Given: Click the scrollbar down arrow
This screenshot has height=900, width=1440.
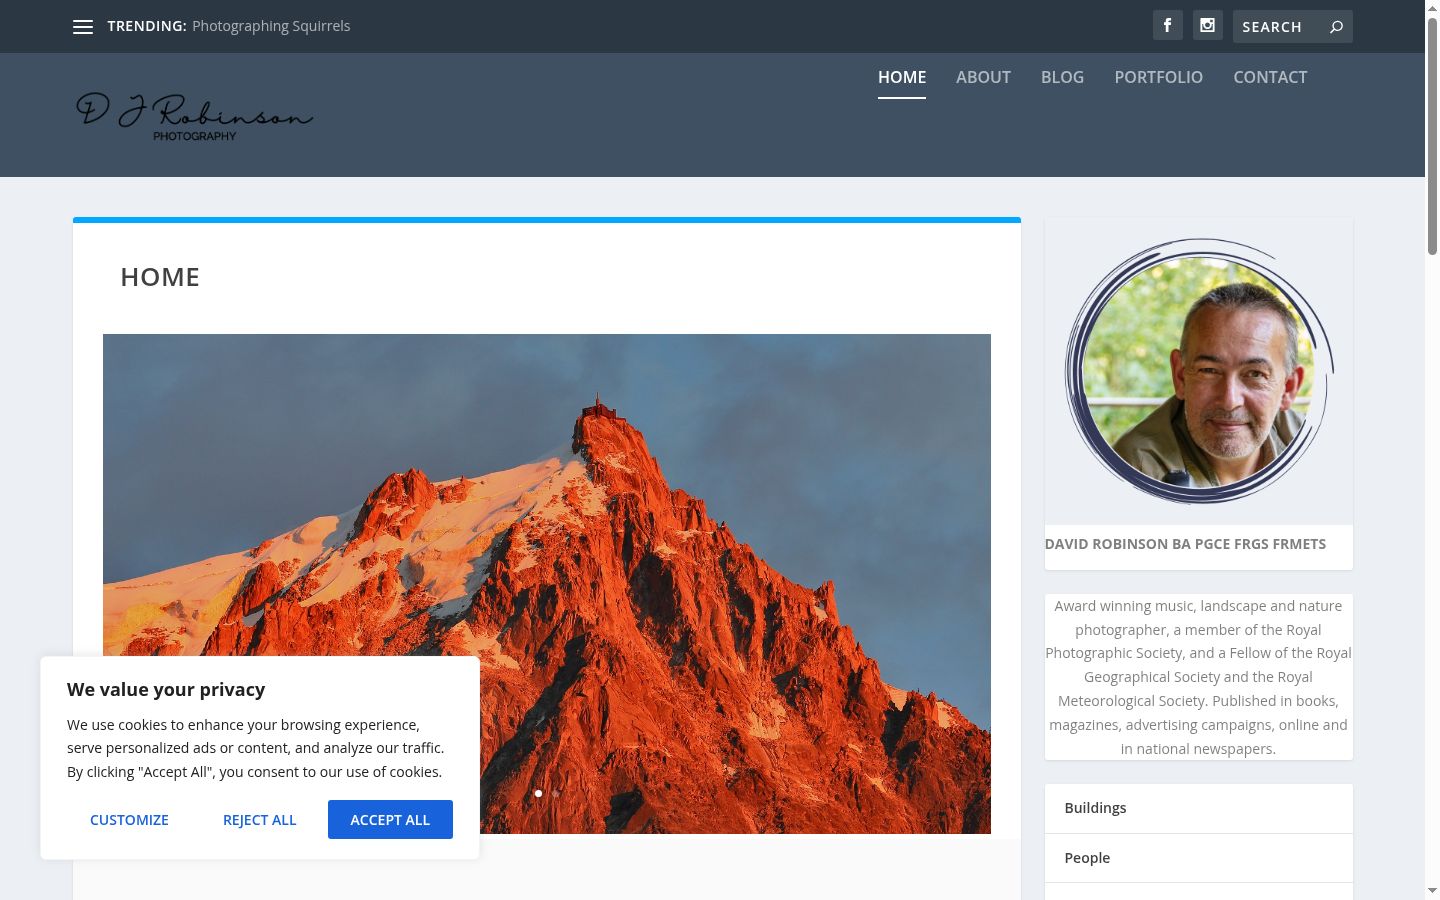Looking at the screenshot, I should pos(1432,891).
